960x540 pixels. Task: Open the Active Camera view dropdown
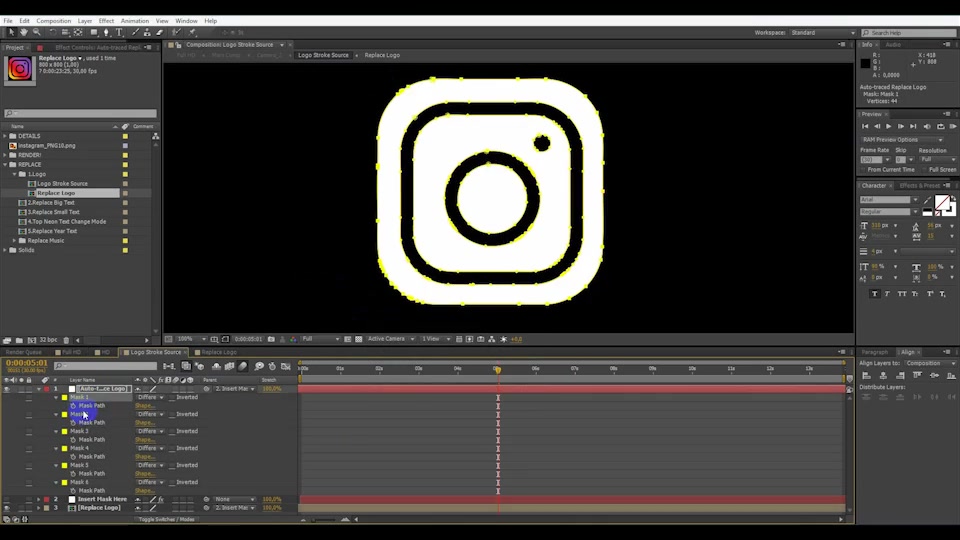(x=391, y=339)
